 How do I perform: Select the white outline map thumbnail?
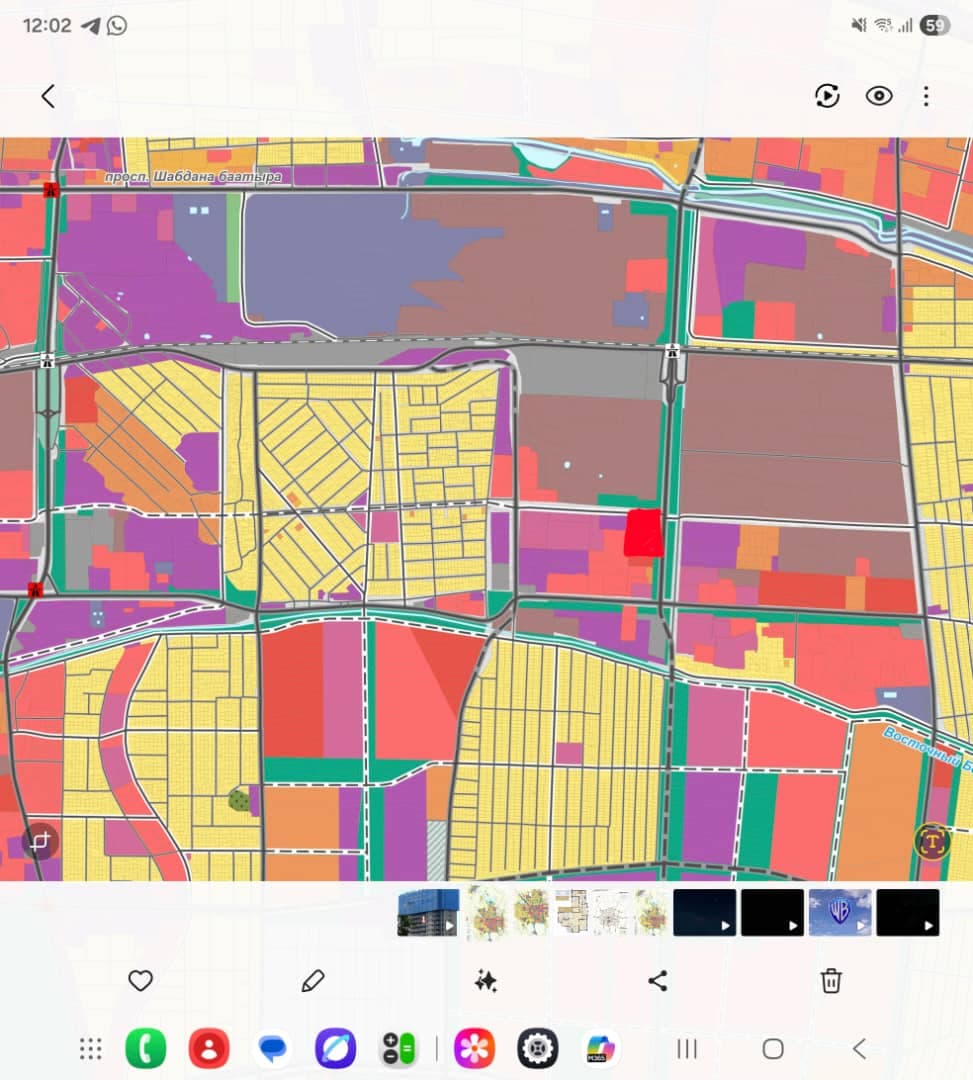tap(611, 913)
